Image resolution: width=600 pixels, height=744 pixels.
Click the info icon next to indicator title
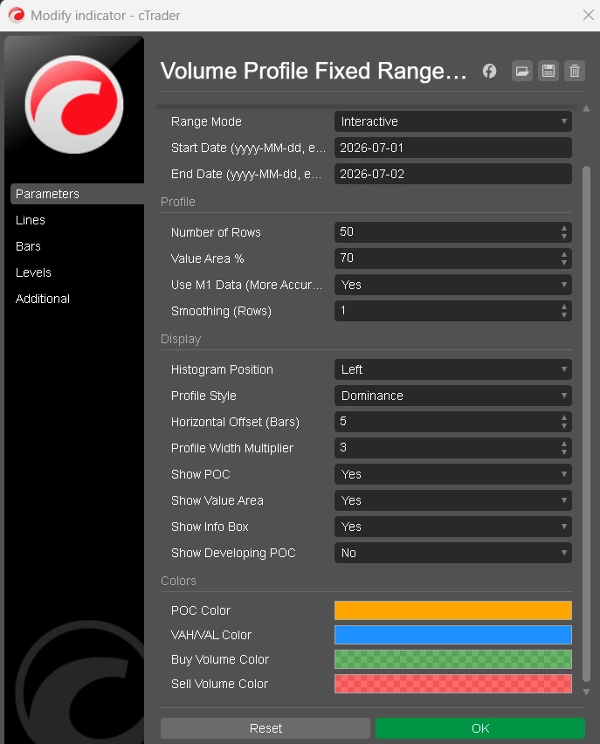[x=489, y=71]
